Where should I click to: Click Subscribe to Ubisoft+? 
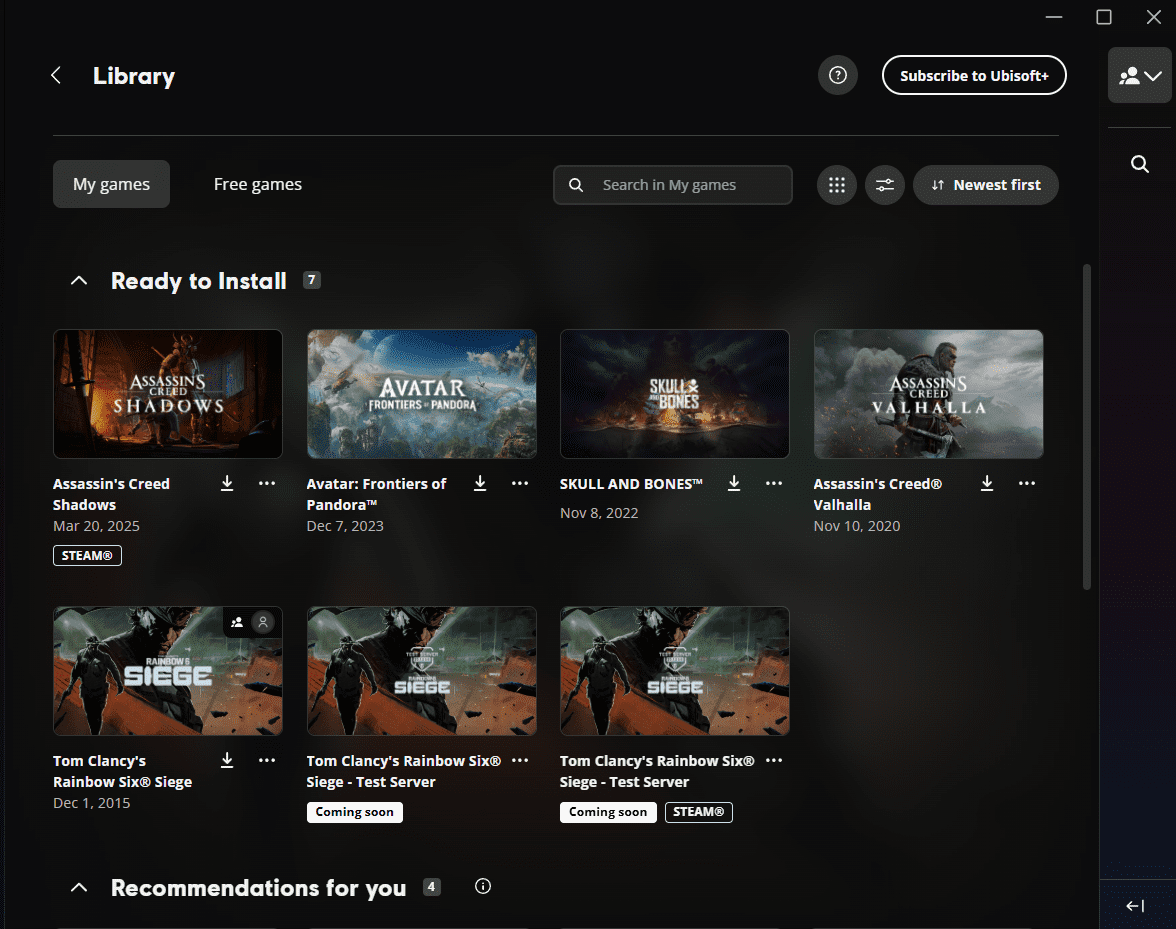coord(973,75)
